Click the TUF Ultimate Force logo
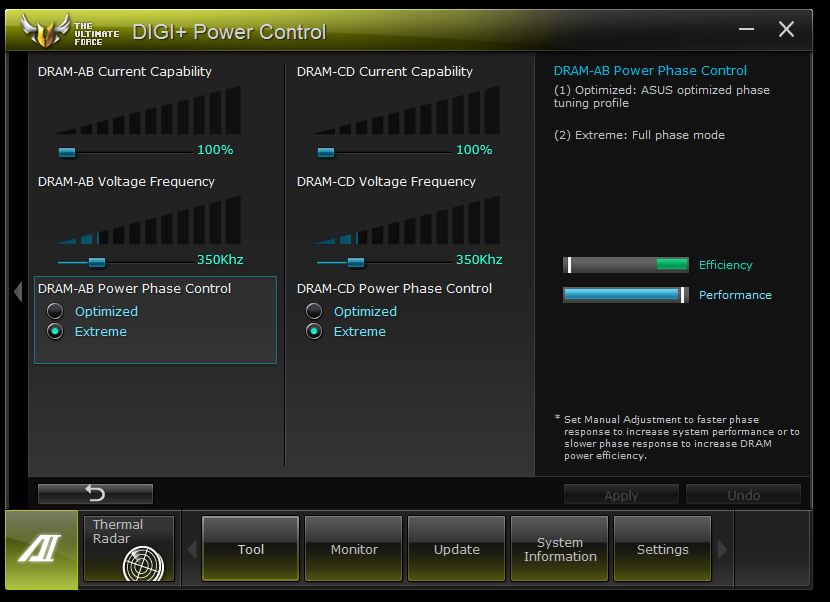 (70, 31)
